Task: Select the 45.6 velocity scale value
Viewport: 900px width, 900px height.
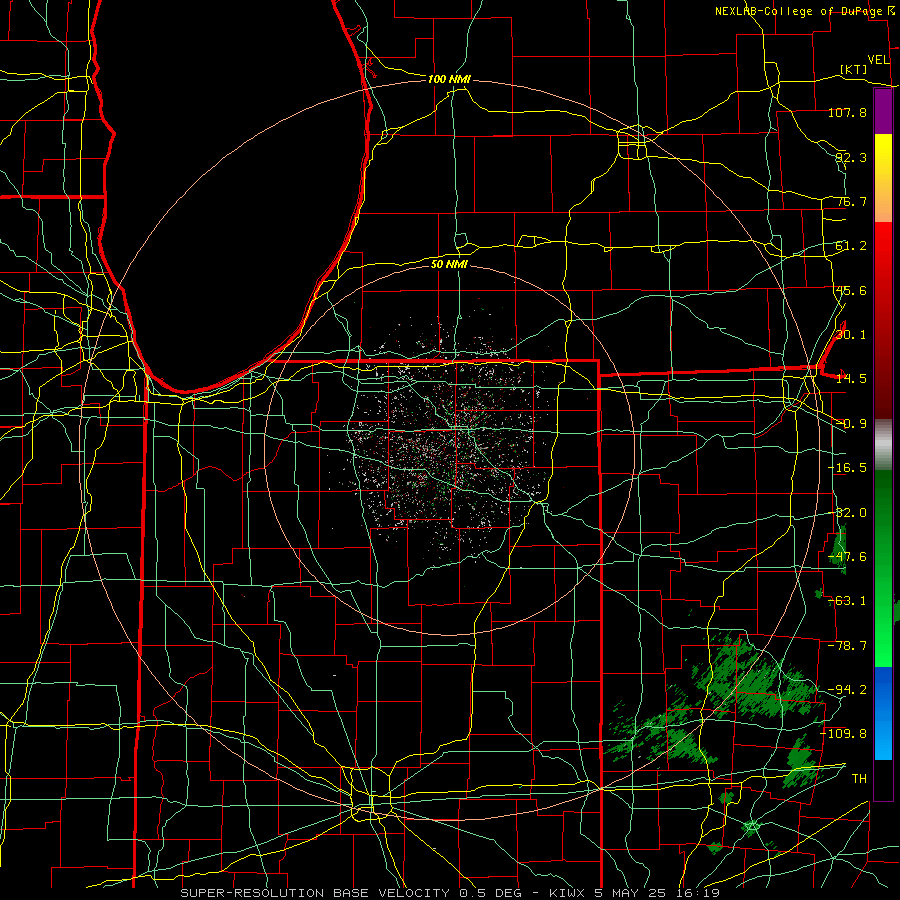Action: 851,290
